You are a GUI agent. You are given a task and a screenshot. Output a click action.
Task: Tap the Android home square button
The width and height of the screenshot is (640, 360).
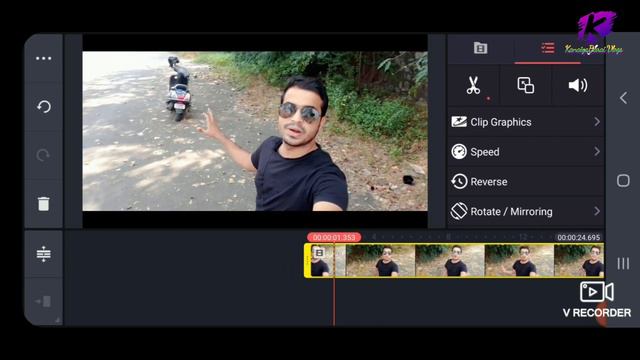(623, 180)
